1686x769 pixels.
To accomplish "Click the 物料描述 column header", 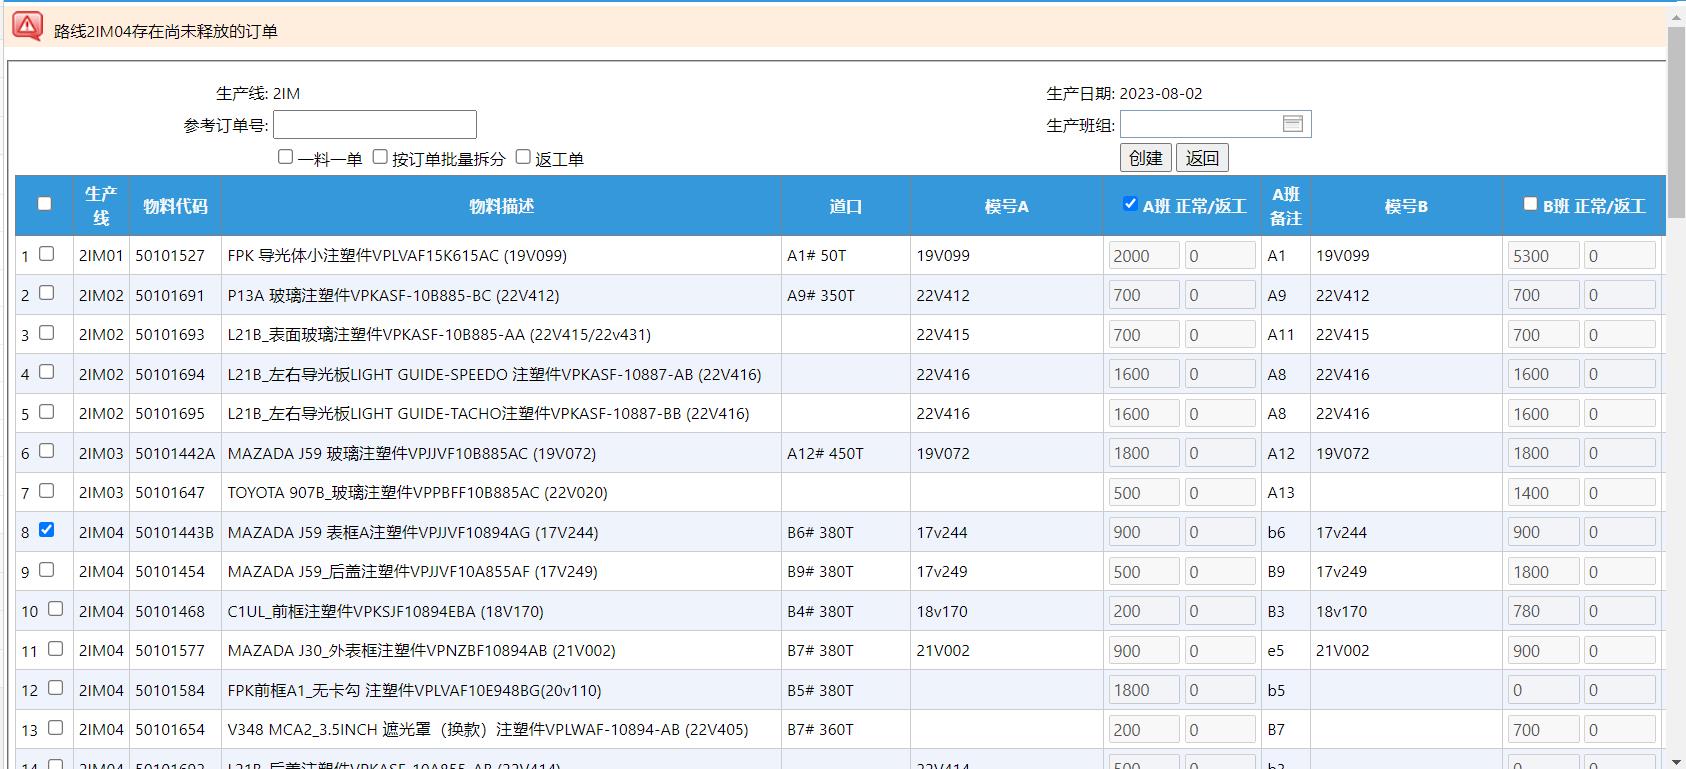I will [x=501, y=206].
